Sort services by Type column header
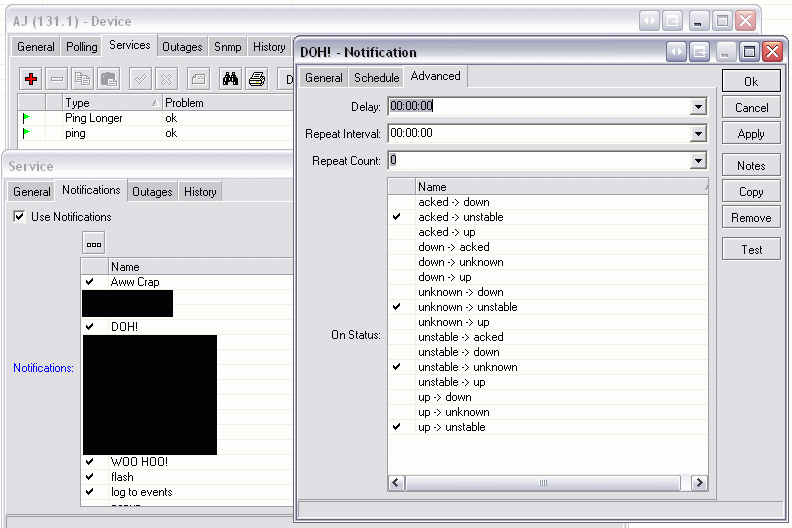The image size is (792, 528). tap(112, 103)
